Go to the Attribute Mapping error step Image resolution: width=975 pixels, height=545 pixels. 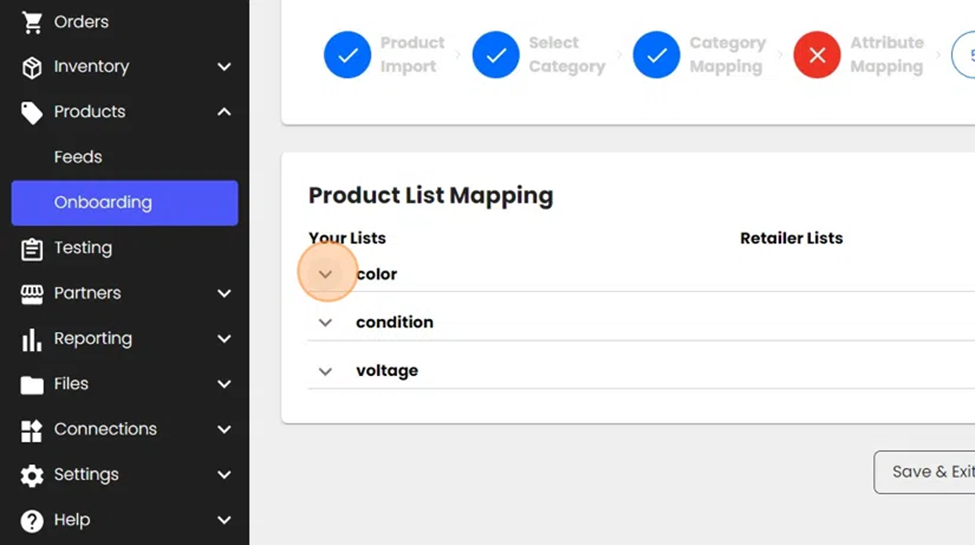[x=817, y=55]
